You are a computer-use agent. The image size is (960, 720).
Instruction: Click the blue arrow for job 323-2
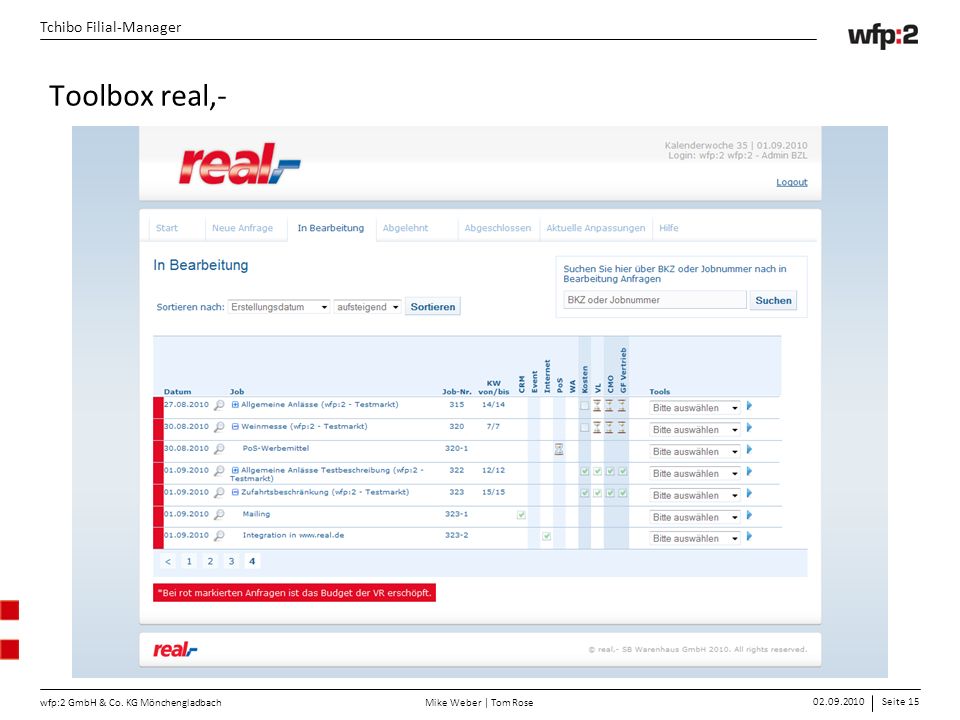pyautogui.click(x=749, y=537)
